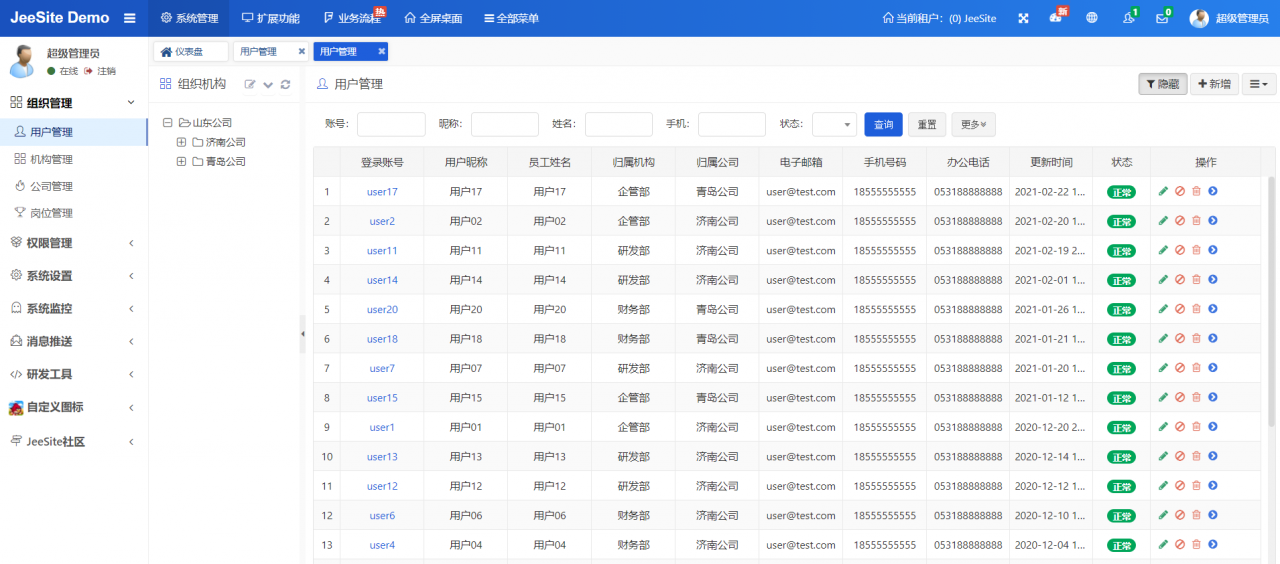Click the 重置 reset button
Screen dimensions: 1280x564
coord(927,124)
